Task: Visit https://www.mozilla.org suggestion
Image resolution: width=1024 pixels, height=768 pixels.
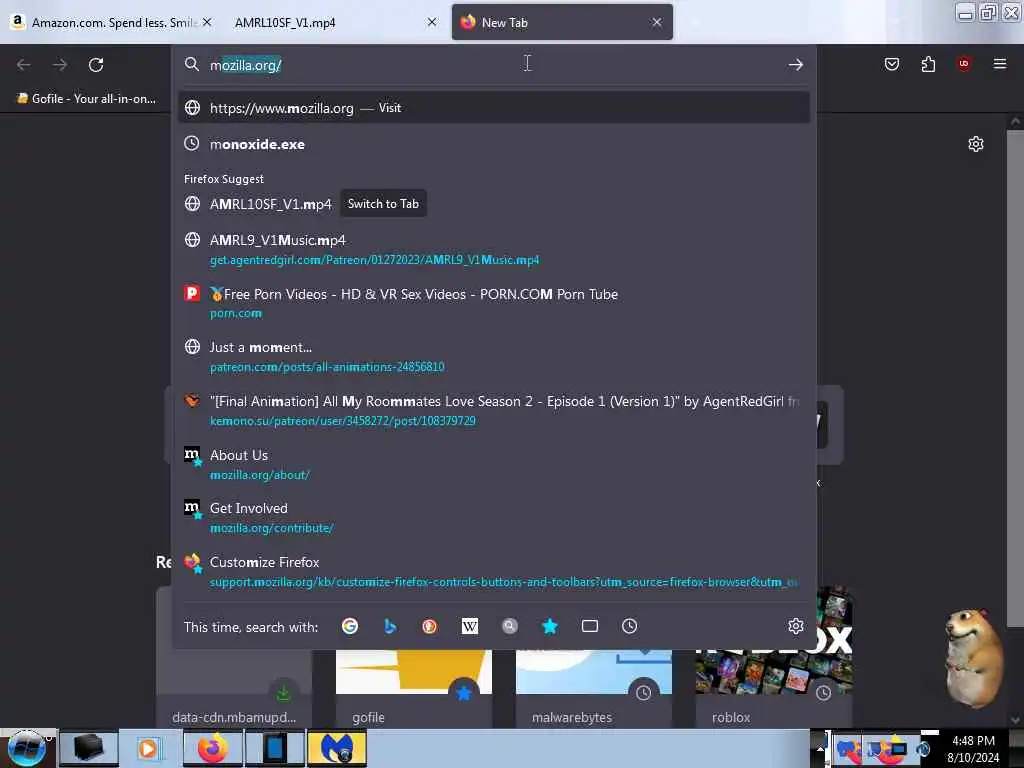Action: (x=494, y=108)
